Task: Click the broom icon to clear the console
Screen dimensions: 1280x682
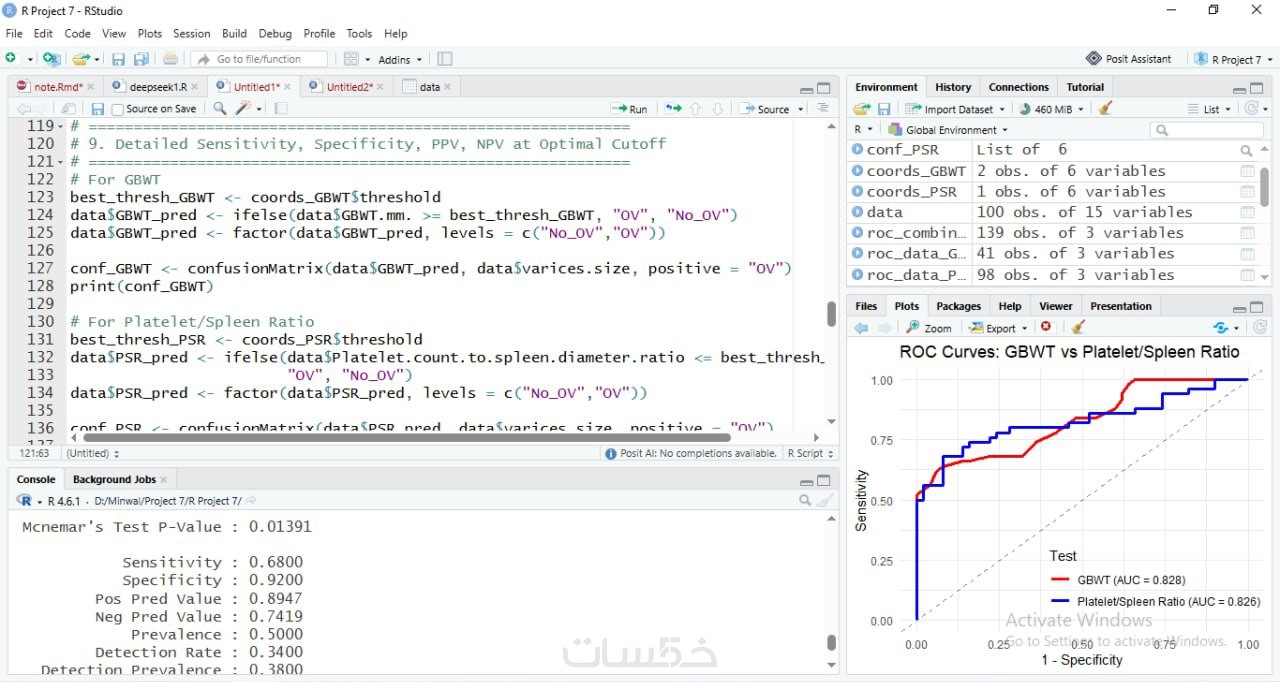Action: click(x=825, y=500)
